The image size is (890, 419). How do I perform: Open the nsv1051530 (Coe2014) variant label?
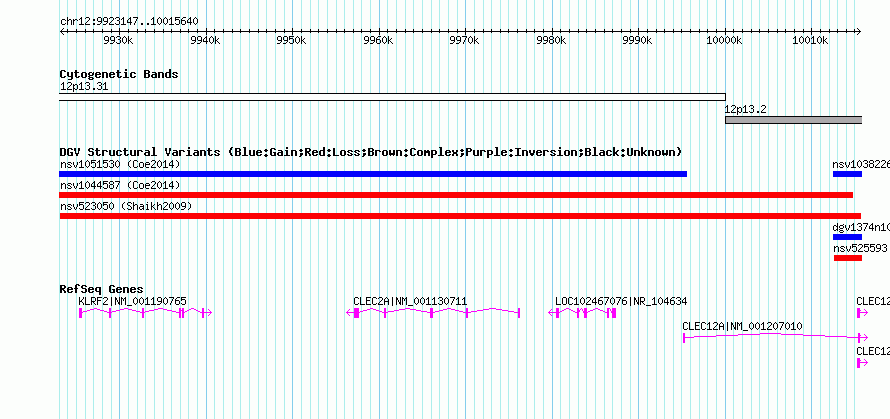click(120, 165)
